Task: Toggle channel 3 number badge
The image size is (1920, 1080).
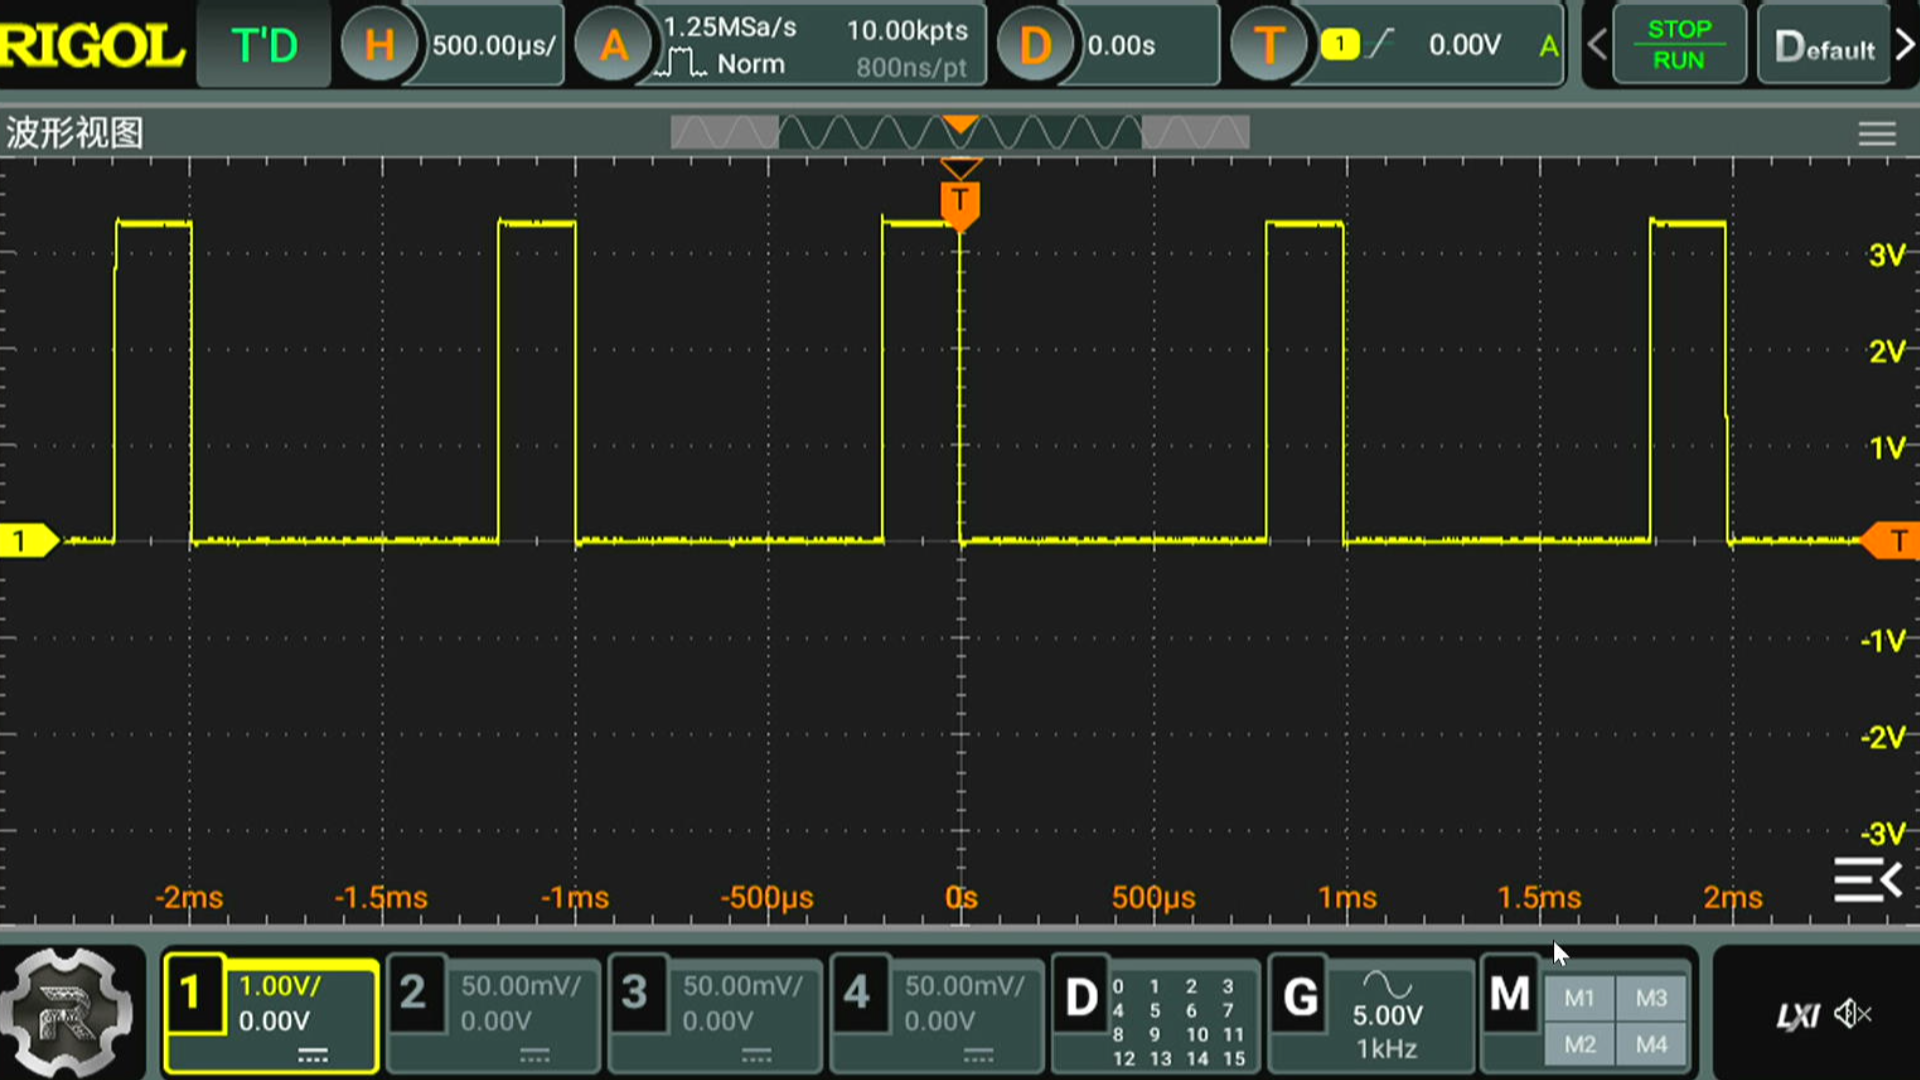Action: coord(636,993)
